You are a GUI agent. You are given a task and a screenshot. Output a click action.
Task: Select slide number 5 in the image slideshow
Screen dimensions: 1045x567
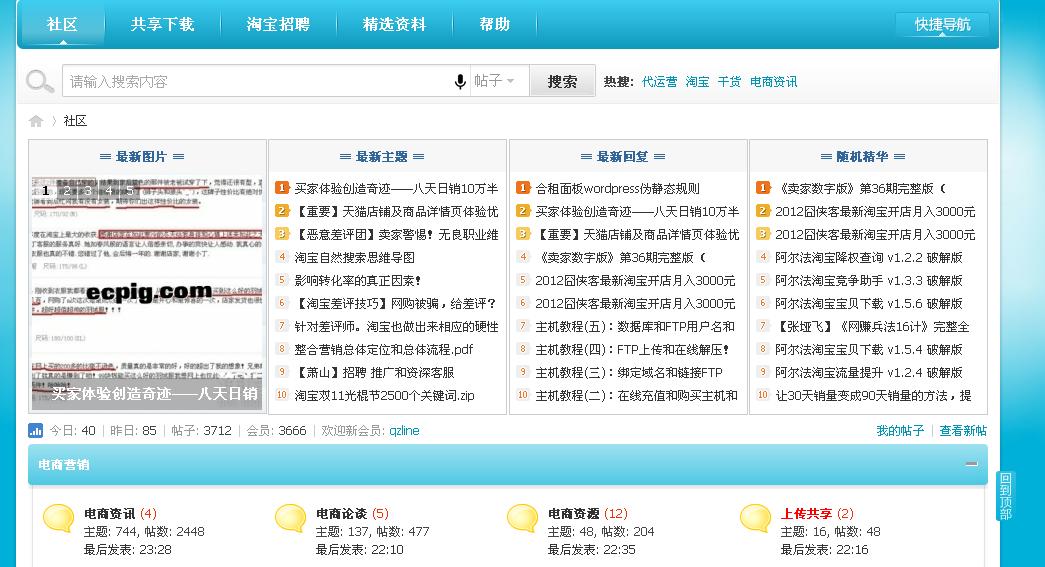130,191
